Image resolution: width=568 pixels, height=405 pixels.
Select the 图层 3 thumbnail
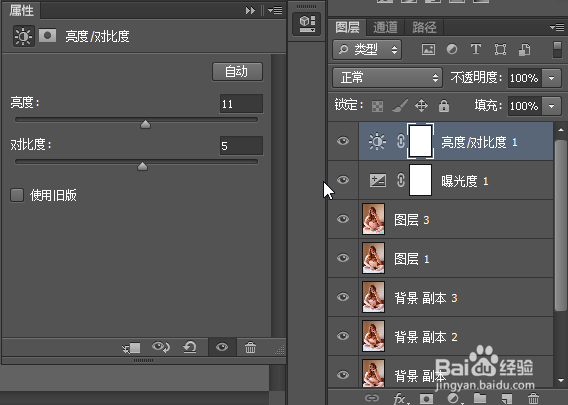(x=373, y=219)
